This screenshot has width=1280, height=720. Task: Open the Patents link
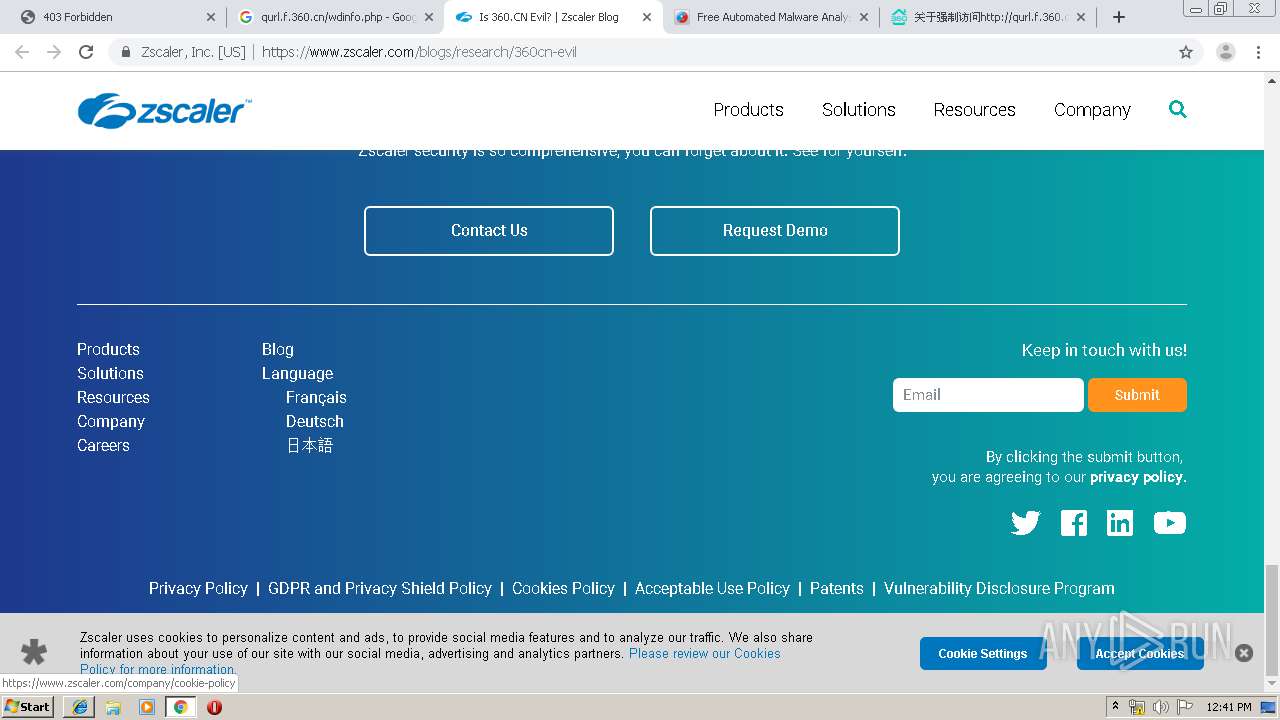(837, 588)
